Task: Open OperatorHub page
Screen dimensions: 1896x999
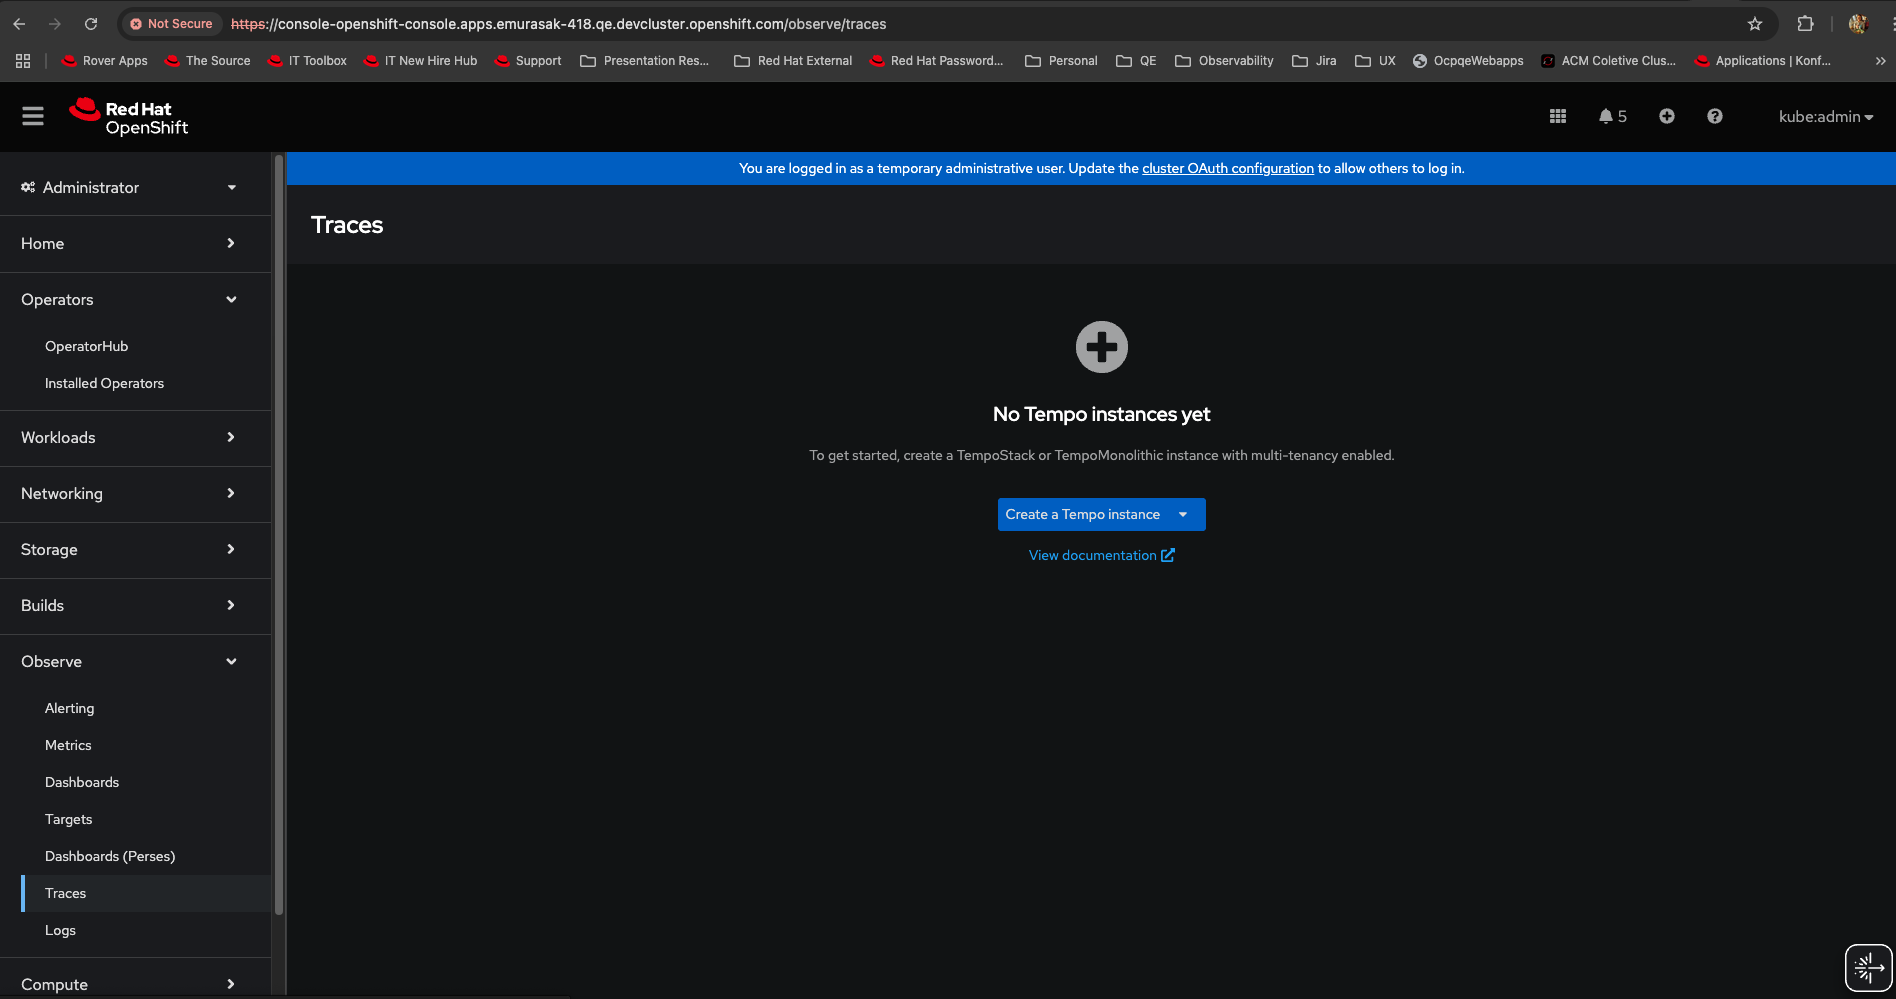Action: tap(87, 347)
